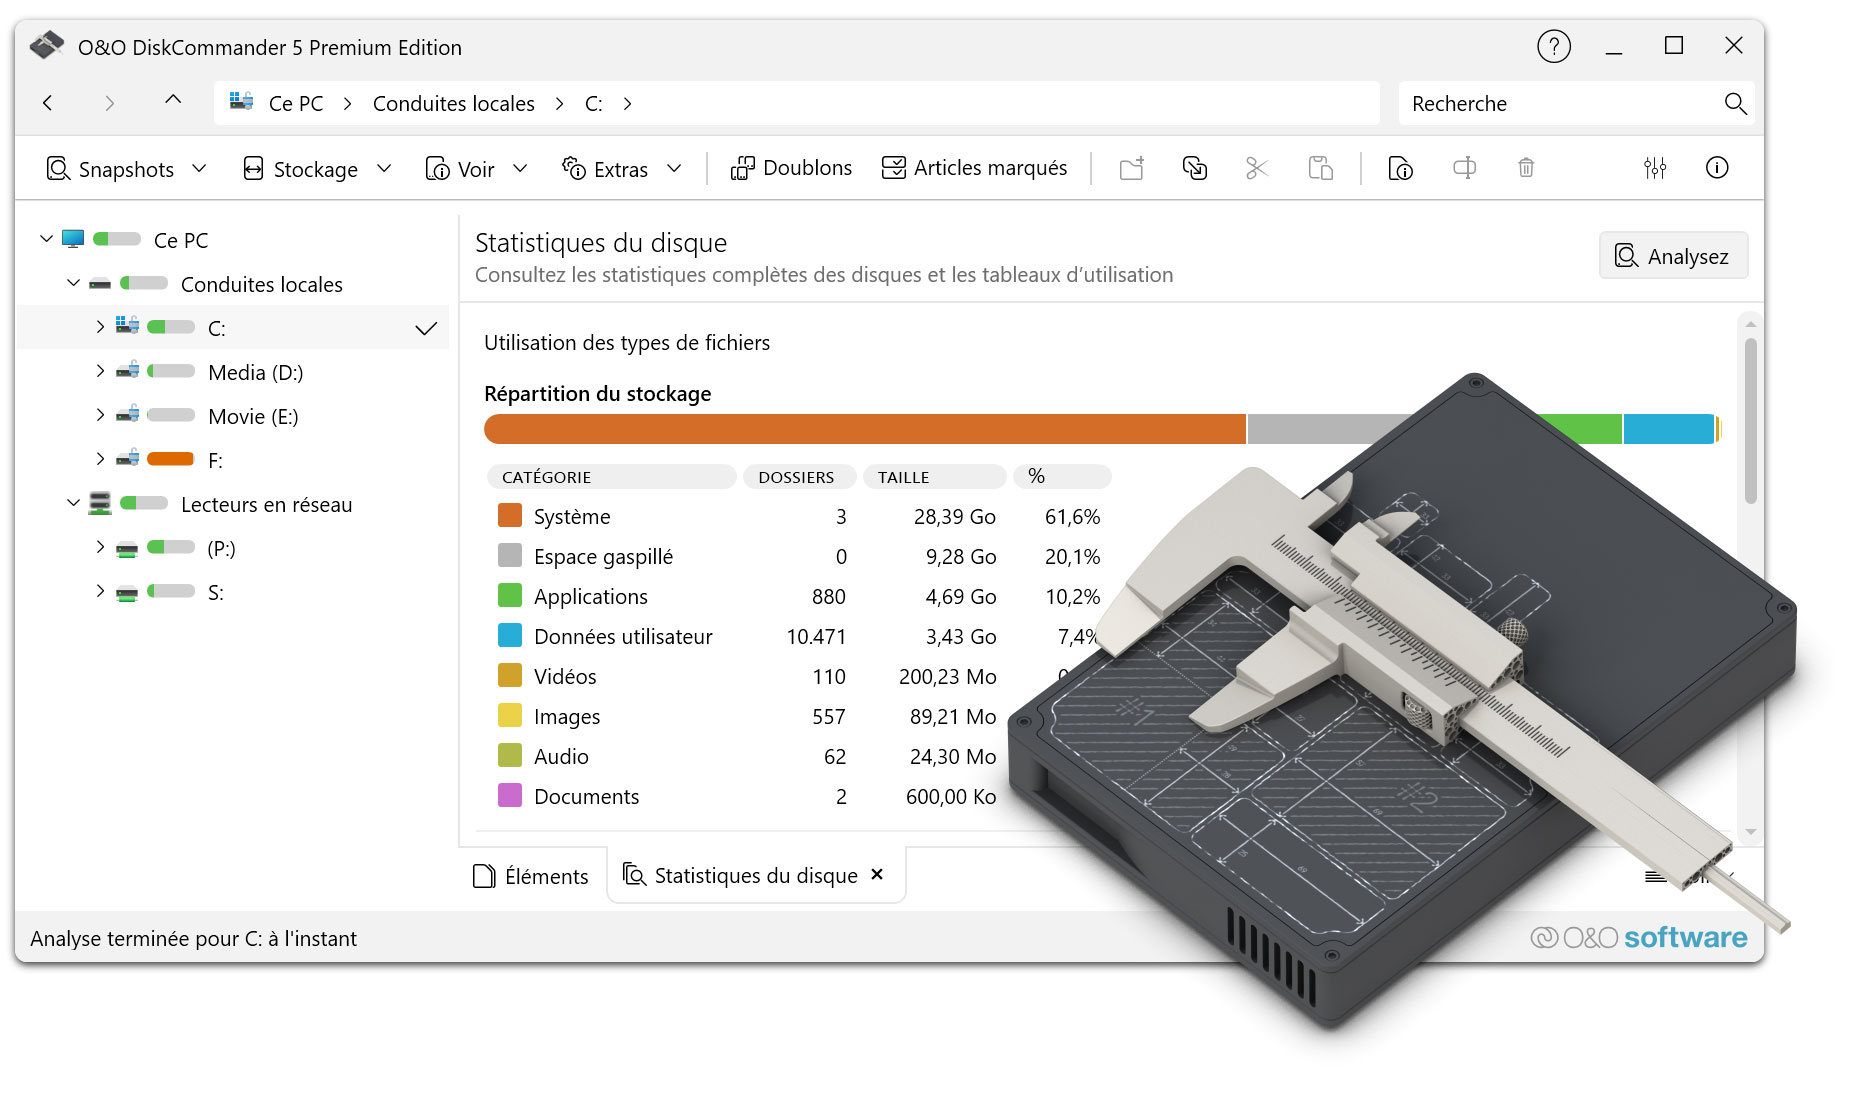Click the file information icon
Image resolution: width=1865 pixels, height=1099 pixels.
1400,168
